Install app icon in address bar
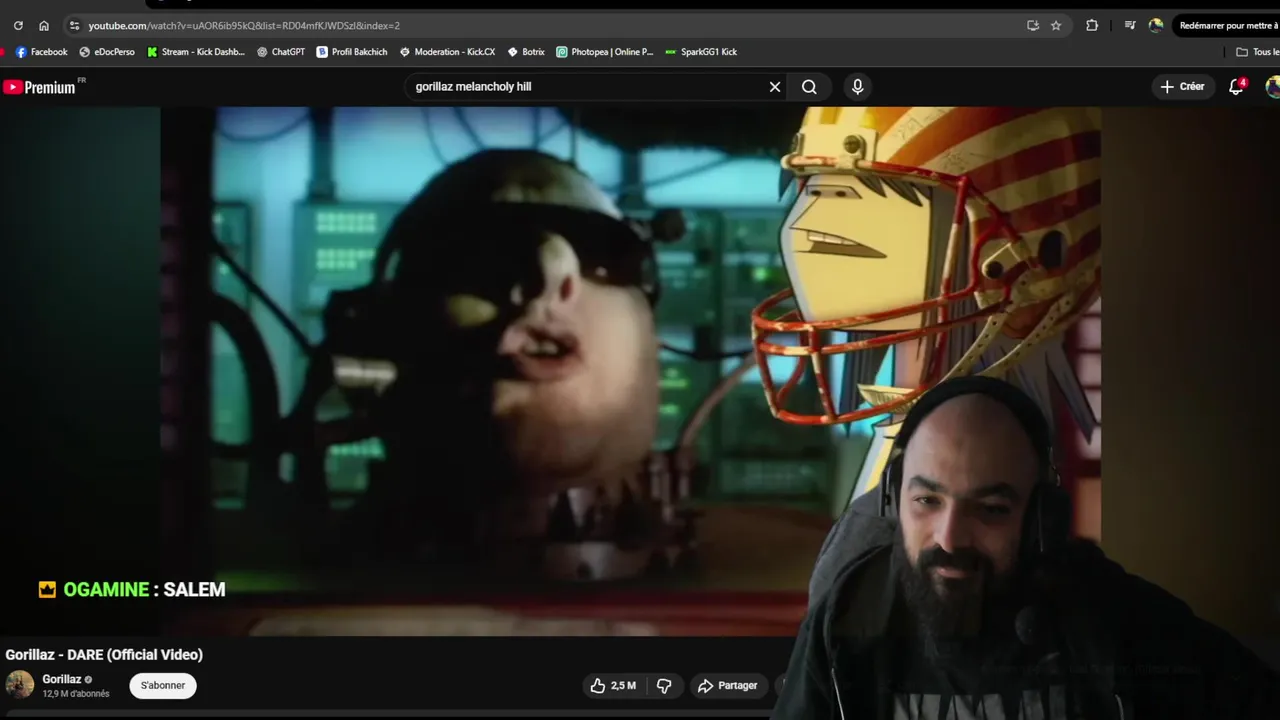1280x720 pixels. (x=1033, y=26)
